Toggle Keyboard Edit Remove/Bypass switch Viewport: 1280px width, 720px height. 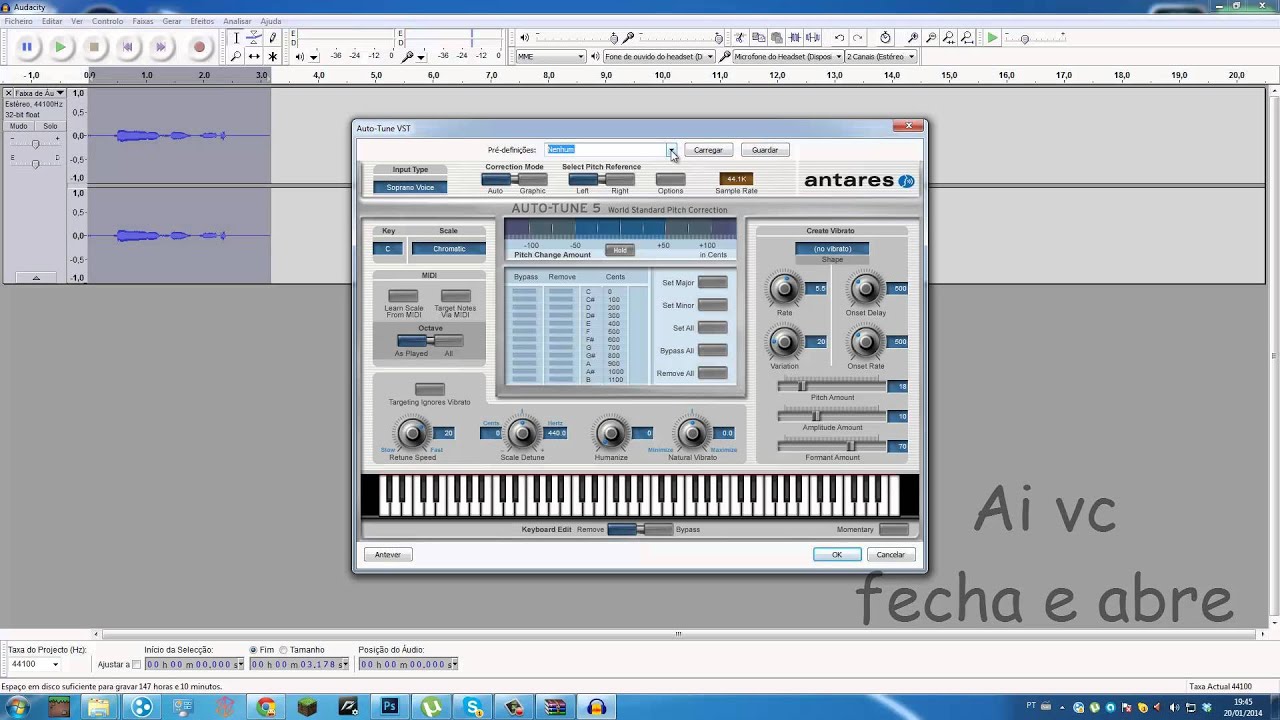(x=640, y=529)
